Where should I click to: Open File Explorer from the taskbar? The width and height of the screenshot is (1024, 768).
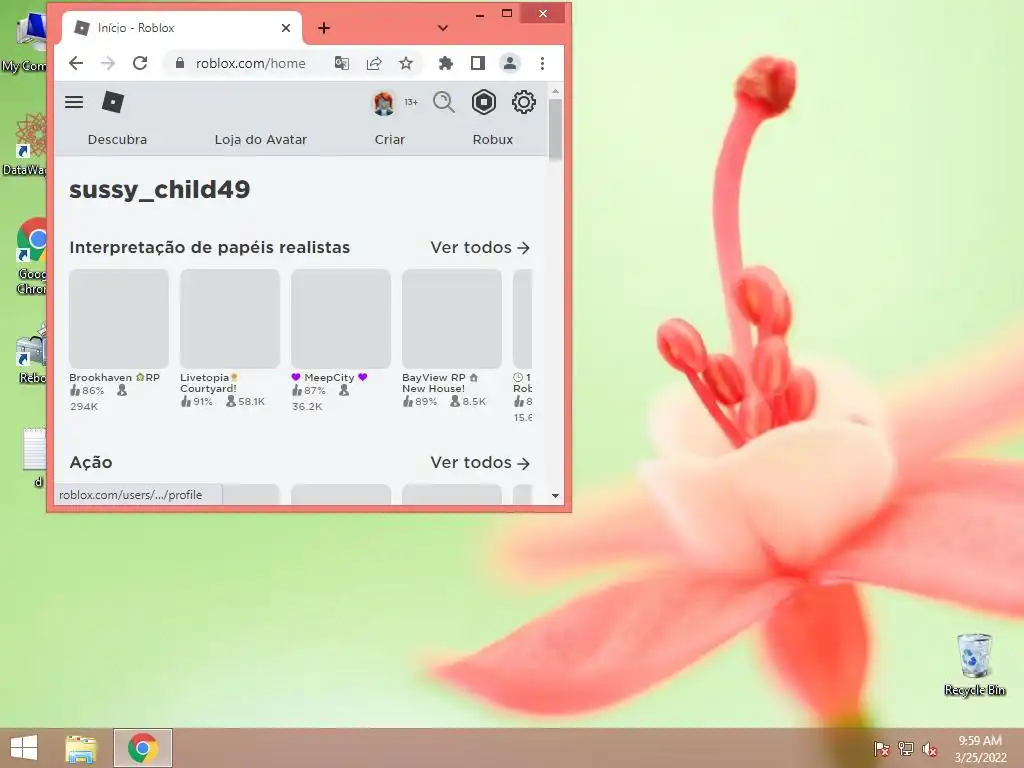(82, 748)
